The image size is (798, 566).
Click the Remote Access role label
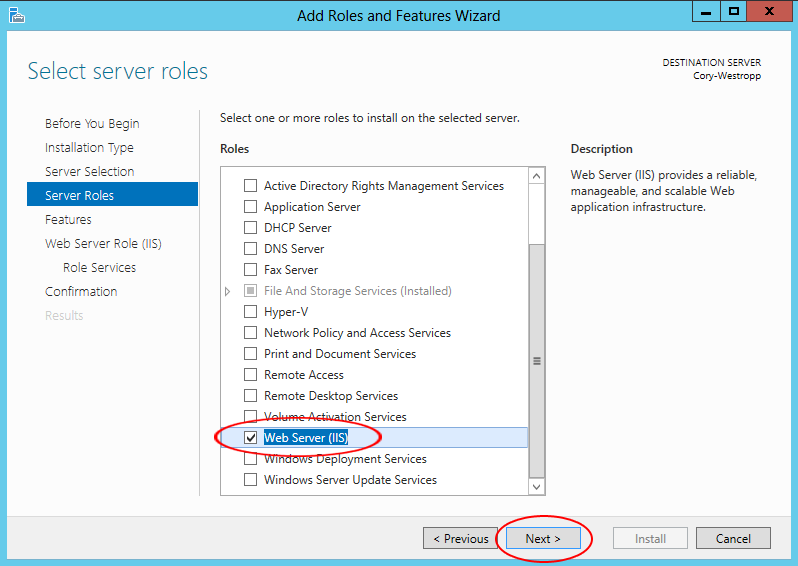[x=304, y=375]
